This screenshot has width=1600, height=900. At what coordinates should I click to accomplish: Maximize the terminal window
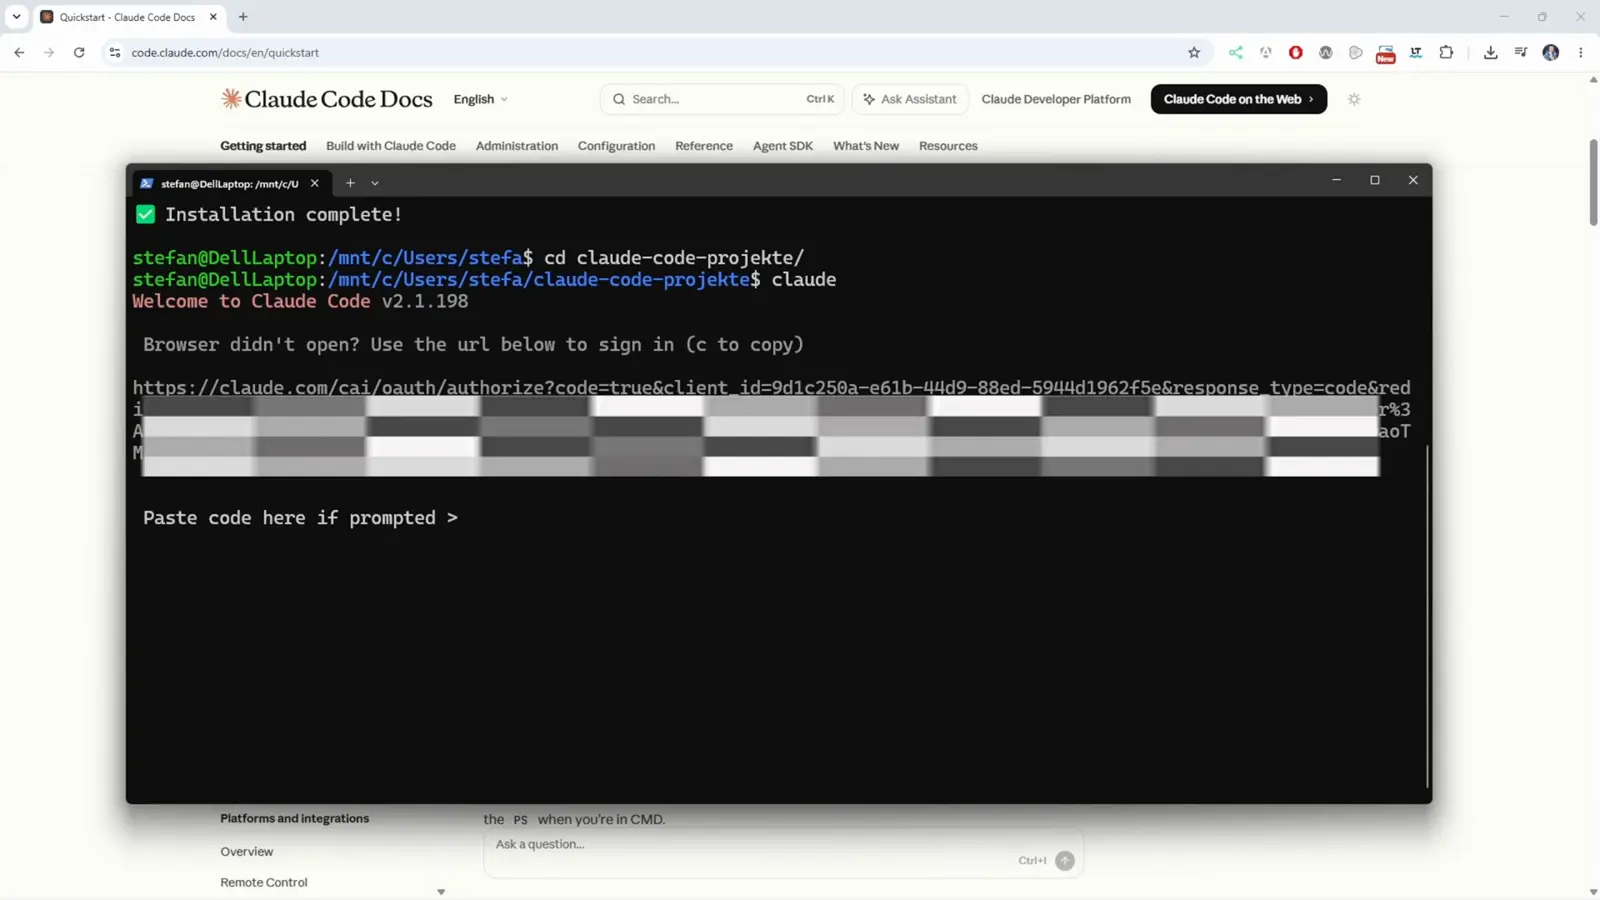point(1375,180)
